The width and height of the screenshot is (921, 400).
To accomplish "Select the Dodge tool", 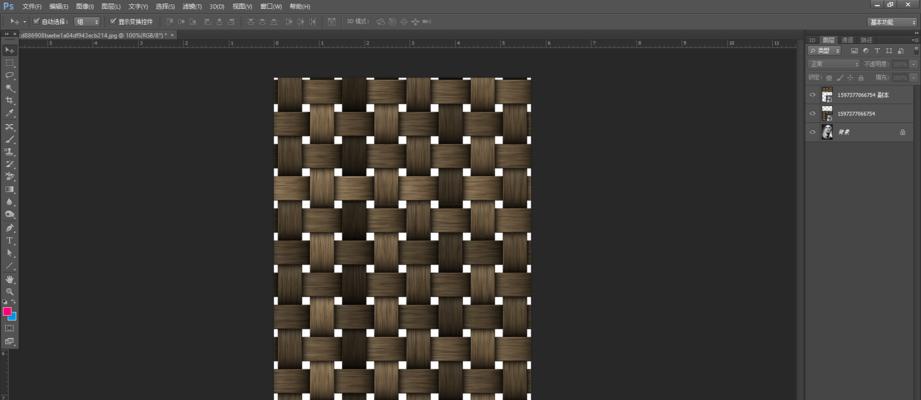I will point(10,214).
